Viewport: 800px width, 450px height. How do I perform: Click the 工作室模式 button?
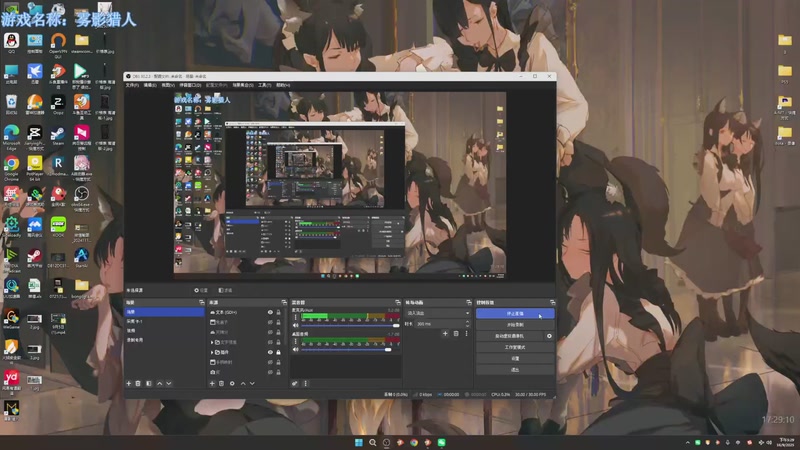point(515,347)
